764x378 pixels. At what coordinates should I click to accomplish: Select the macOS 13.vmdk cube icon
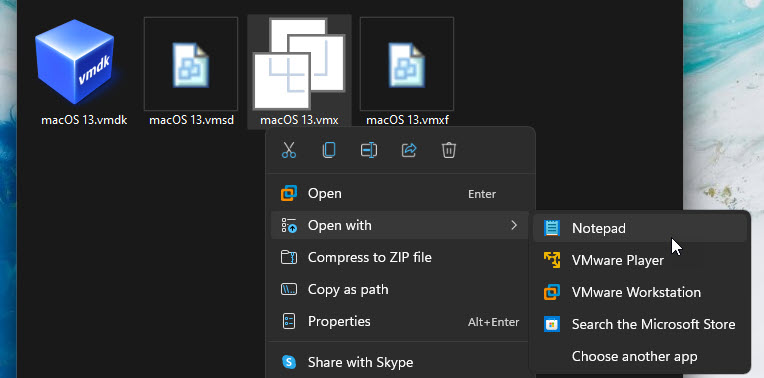(x=75, y=61)
